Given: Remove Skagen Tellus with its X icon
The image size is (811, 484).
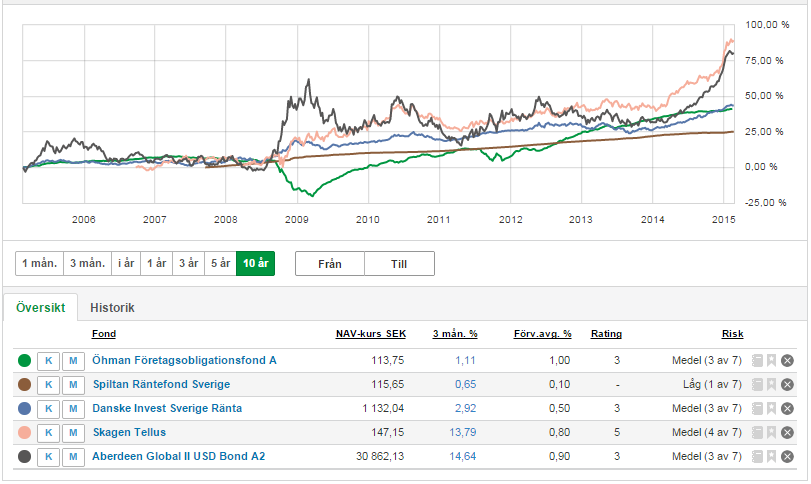Looking at the screenshot, I should click(787, 433).
